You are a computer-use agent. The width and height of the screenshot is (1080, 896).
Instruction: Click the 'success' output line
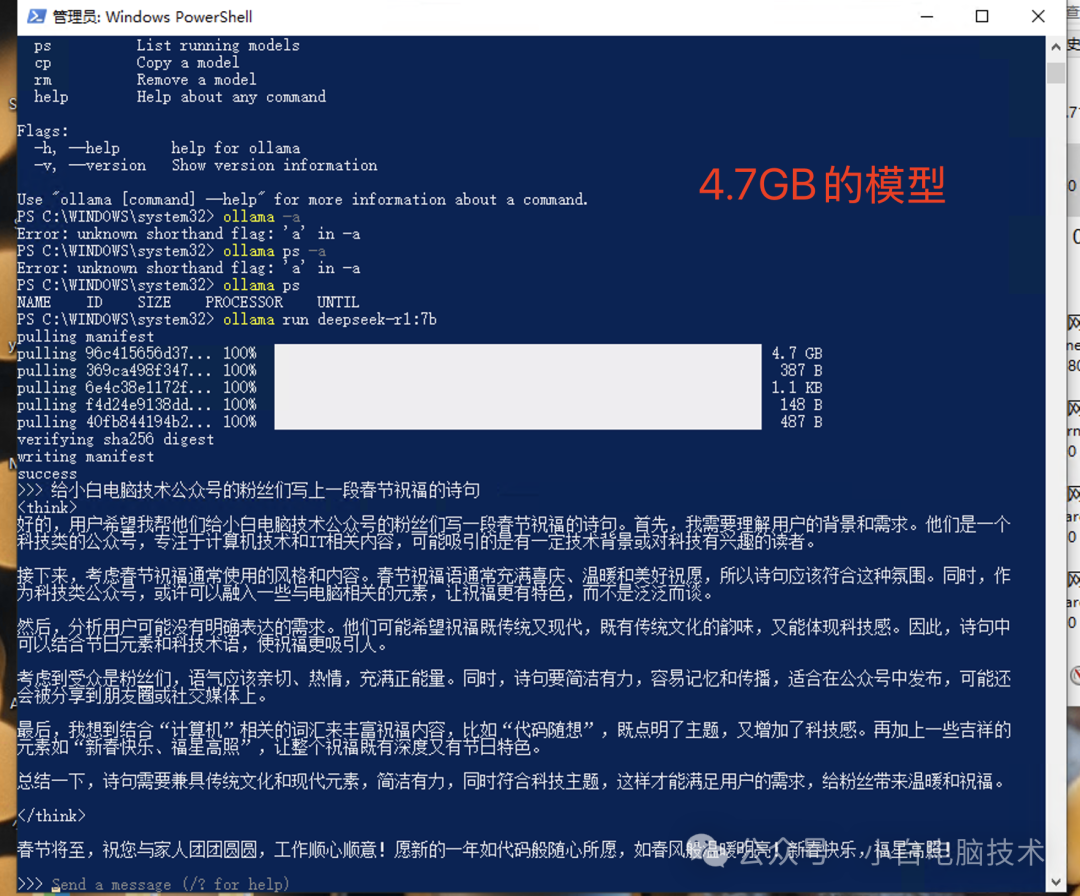(x=47, y=474)
